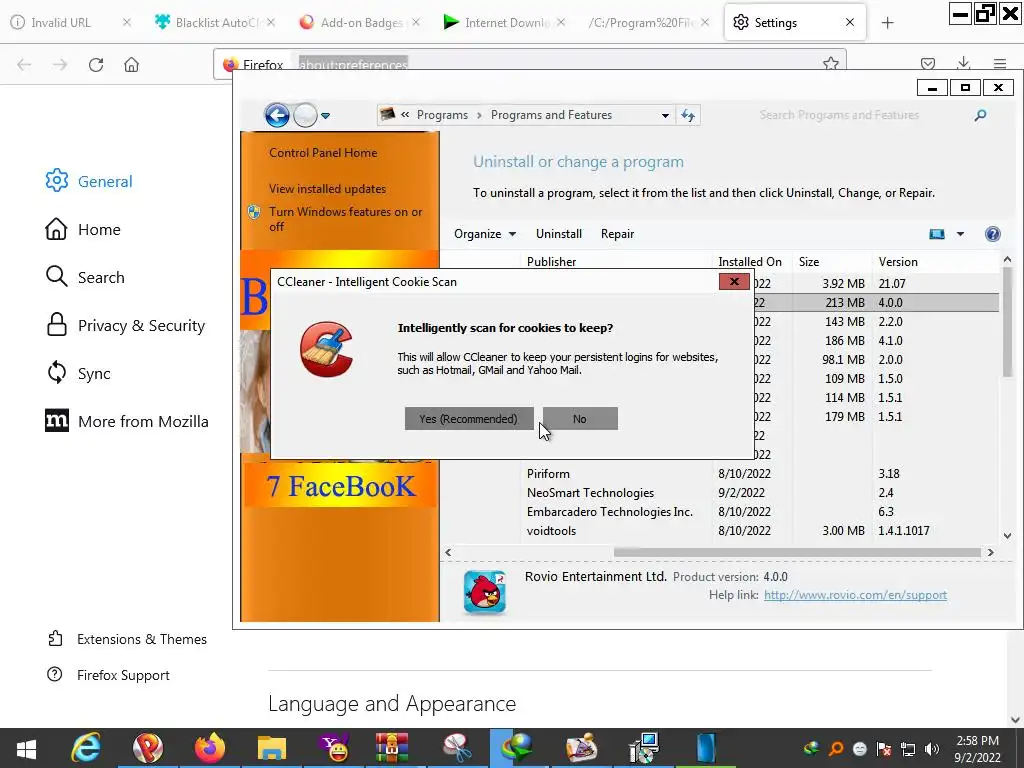Viewport: 1024px width, 768px height.
Task: Open a new Firefox tab
Action: coord(887,23)
